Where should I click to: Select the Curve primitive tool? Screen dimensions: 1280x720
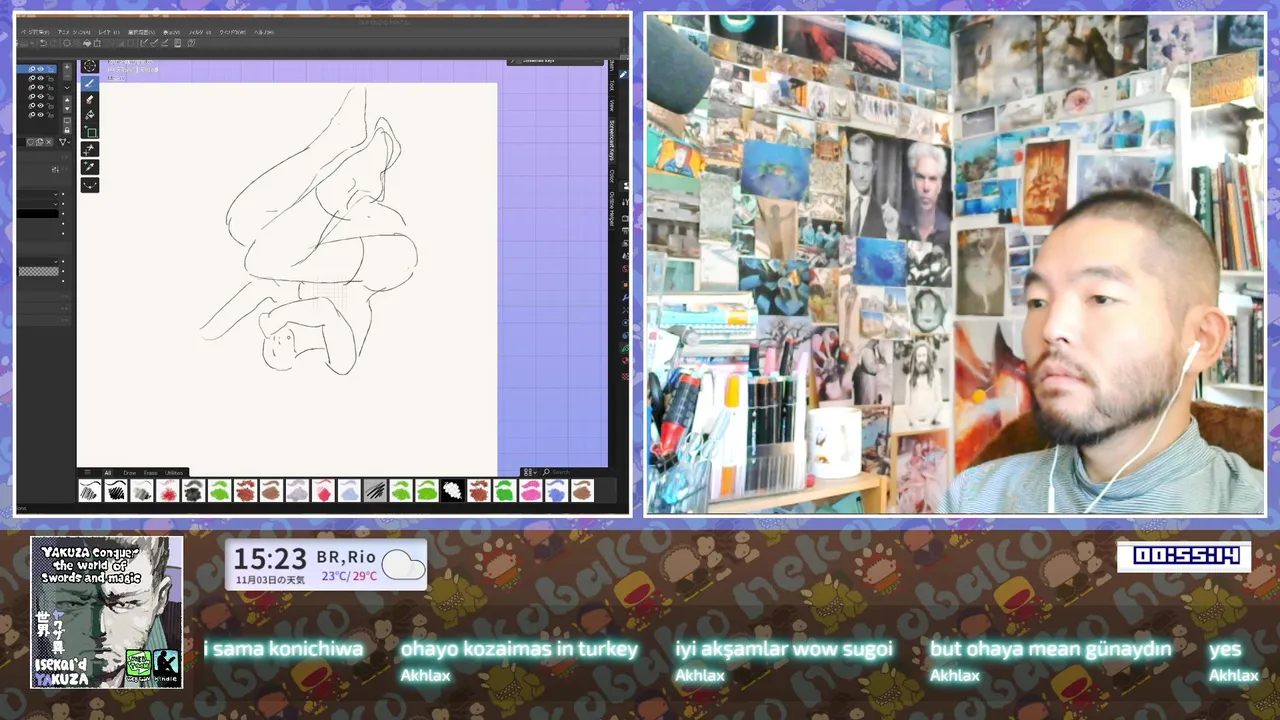(90, 185)
